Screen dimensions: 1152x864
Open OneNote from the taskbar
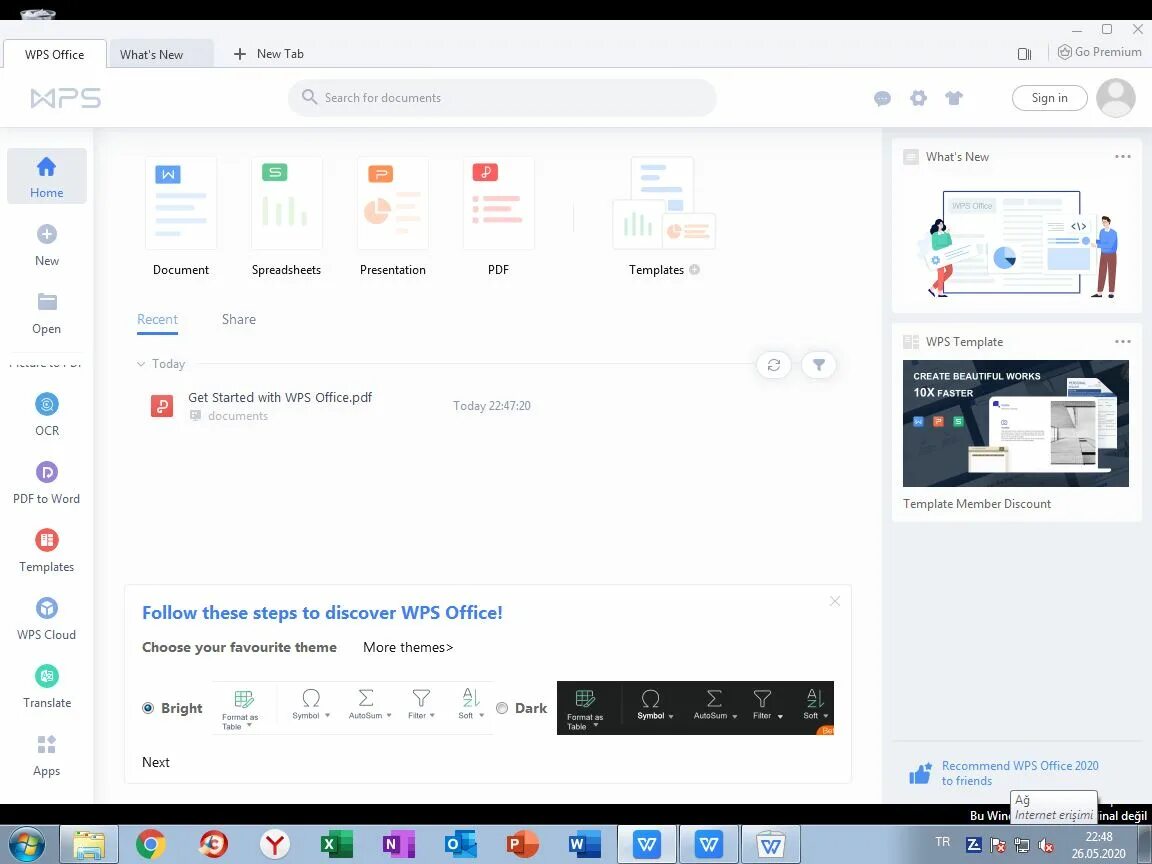pos(398,844)
